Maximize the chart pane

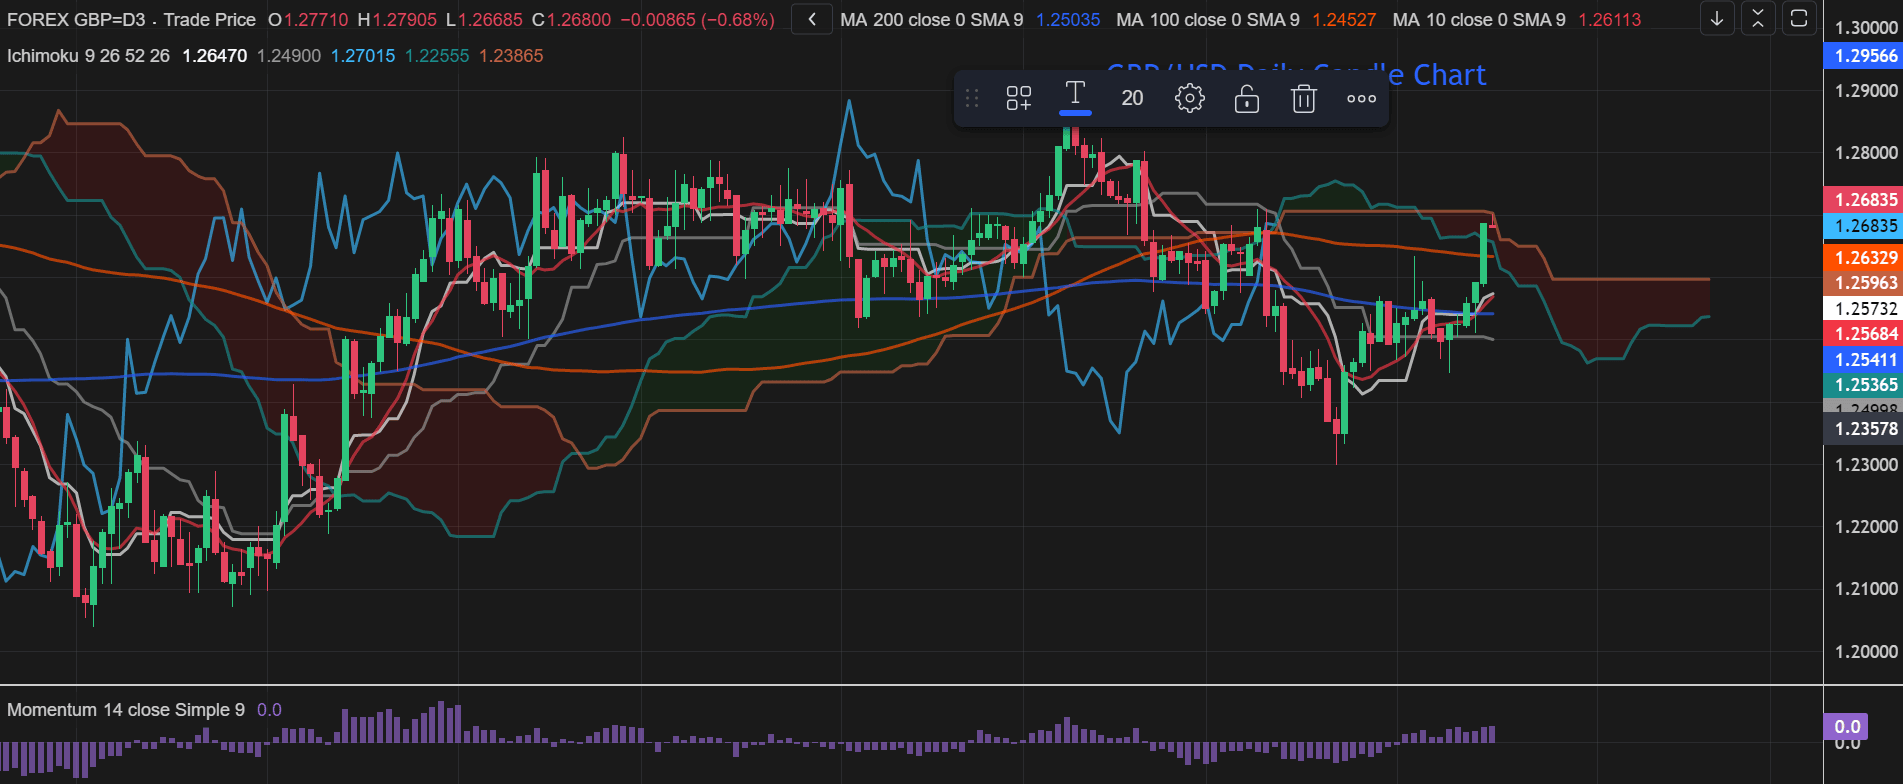click(x=1798, y=19)
